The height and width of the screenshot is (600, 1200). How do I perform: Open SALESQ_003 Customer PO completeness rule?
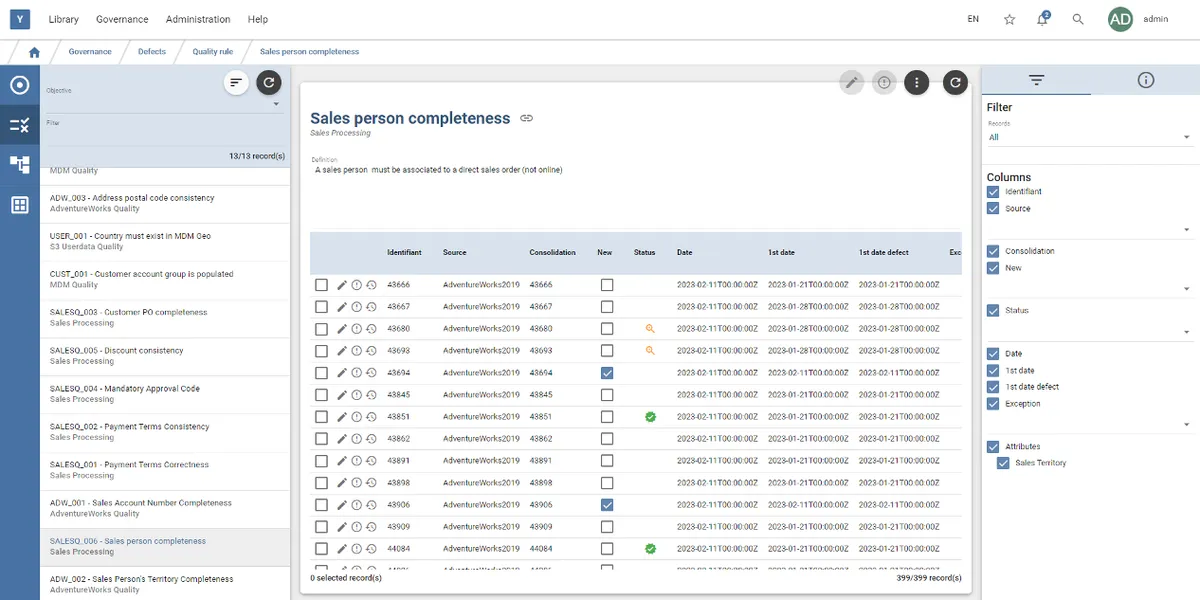pos(165,318)
